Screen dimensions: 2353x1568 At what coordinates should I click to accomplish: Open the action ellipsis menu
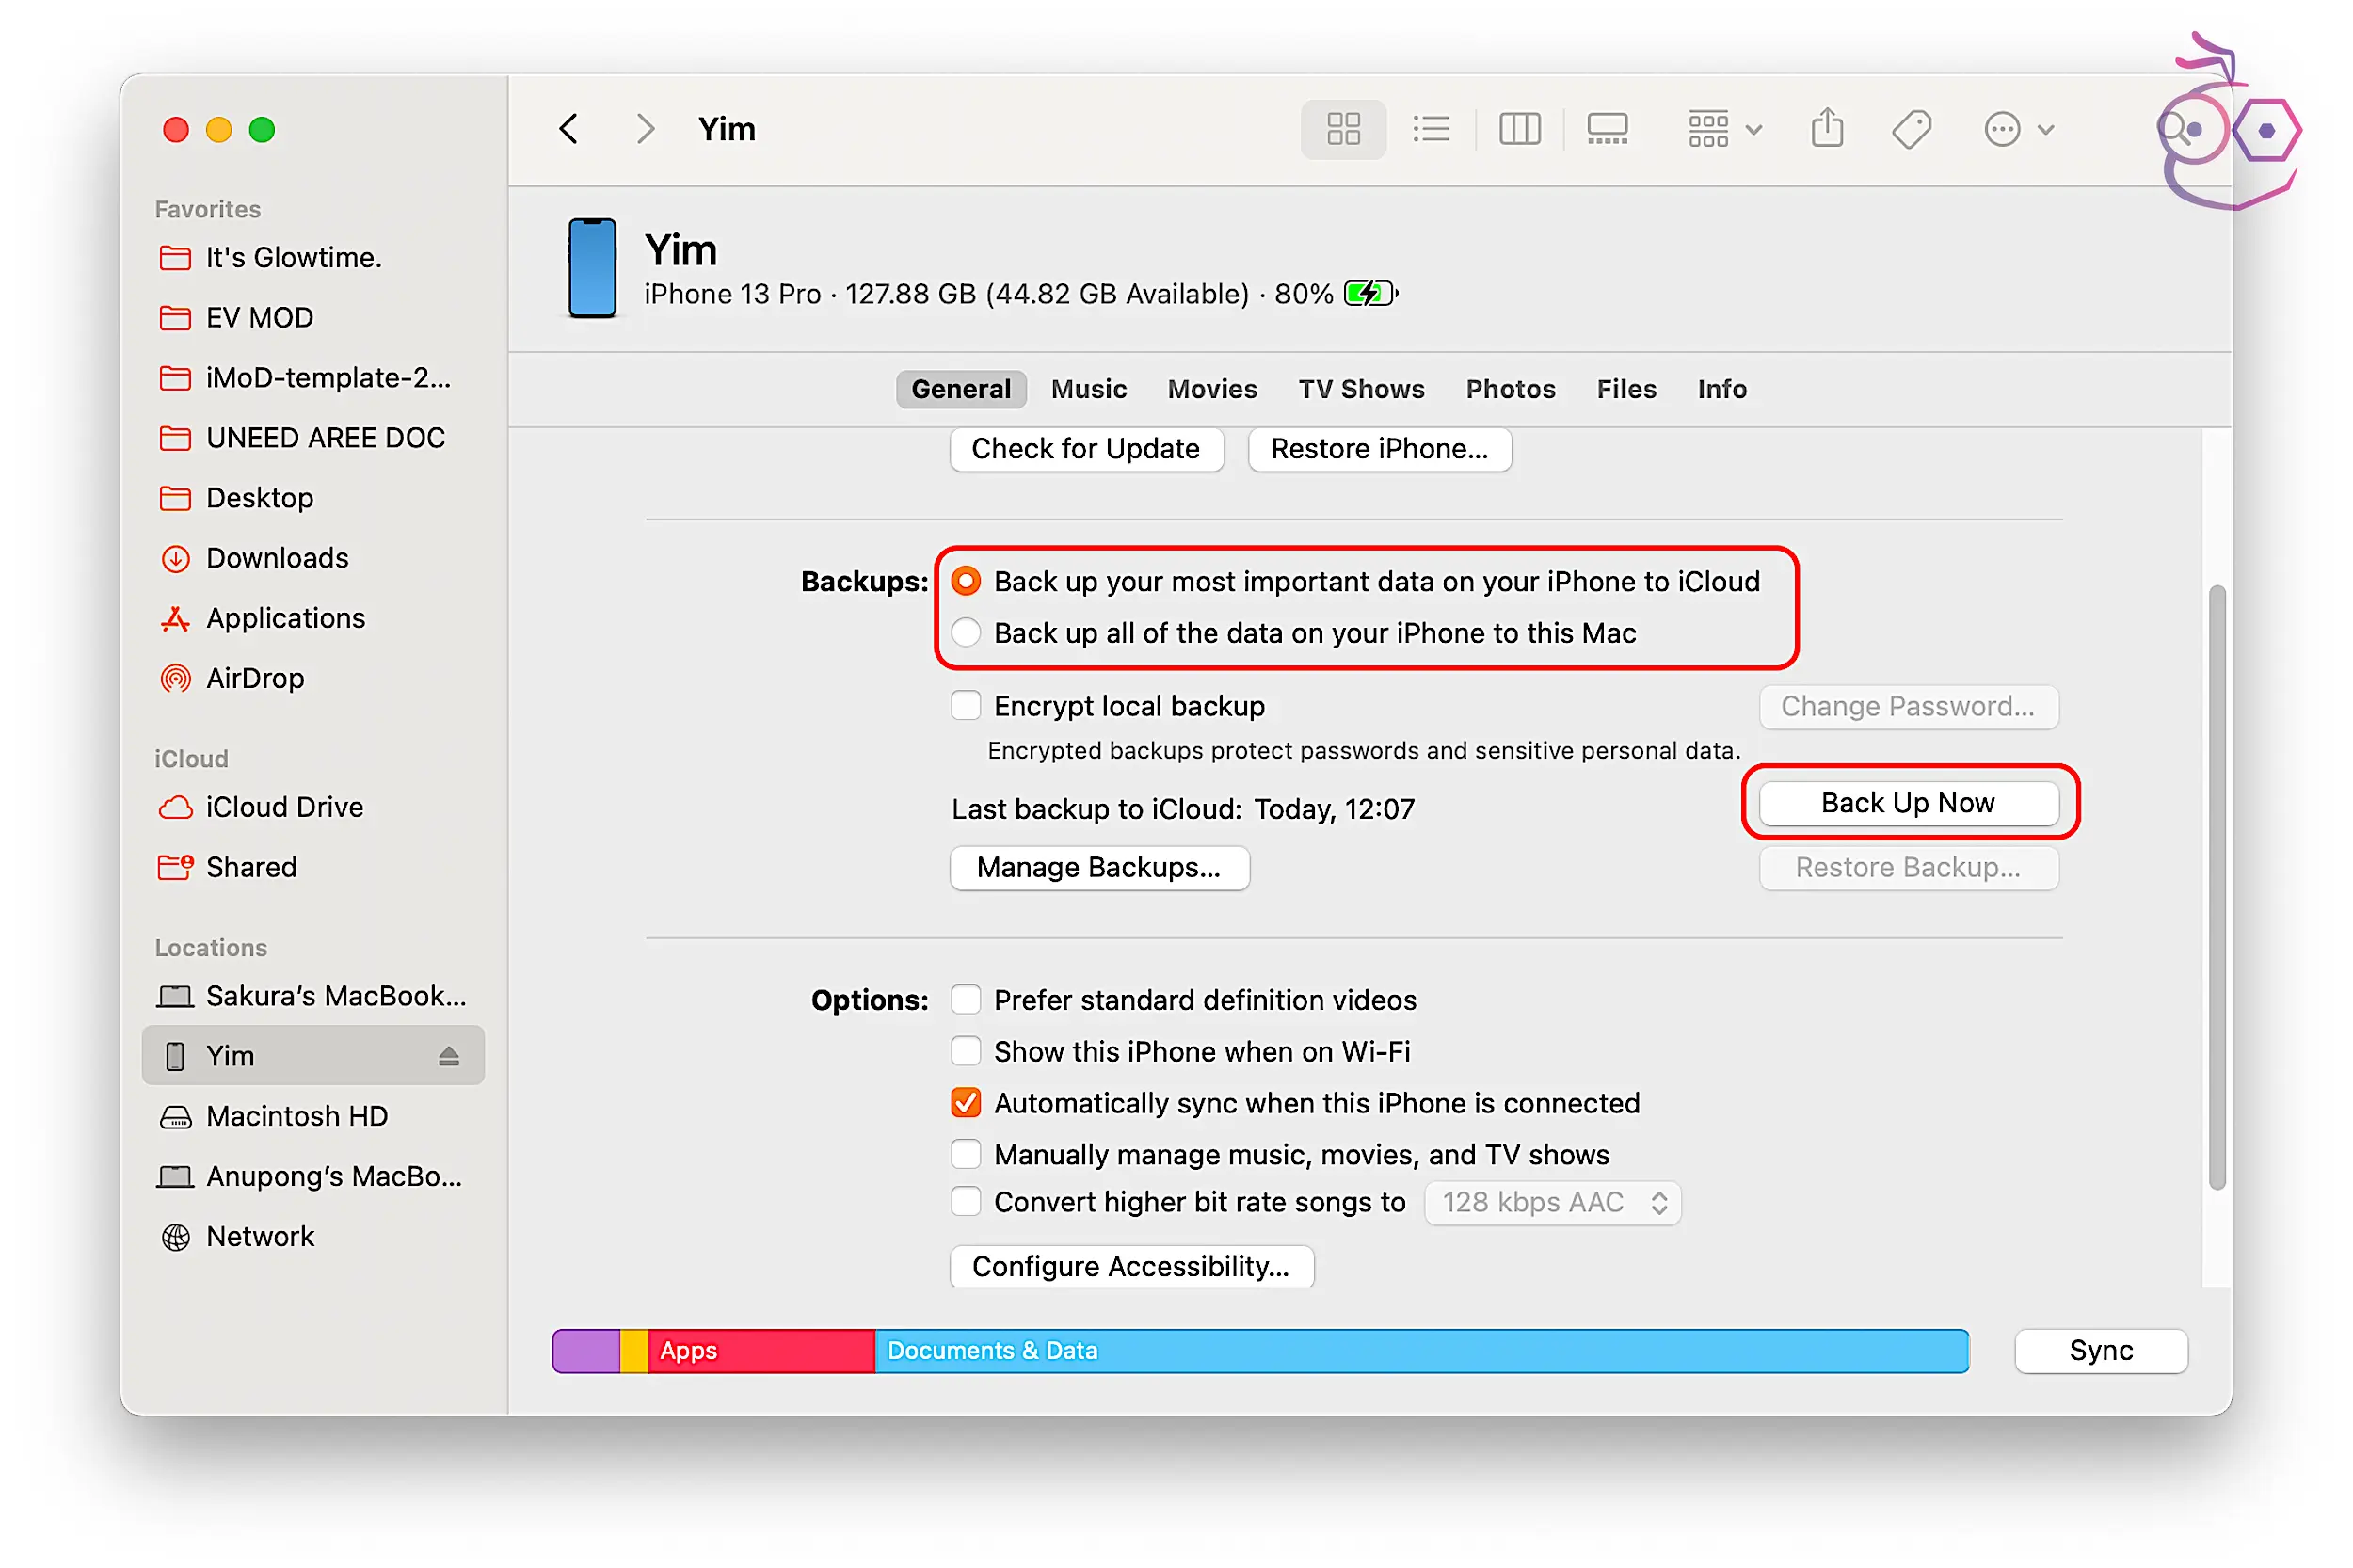(x=2016, y=129)
